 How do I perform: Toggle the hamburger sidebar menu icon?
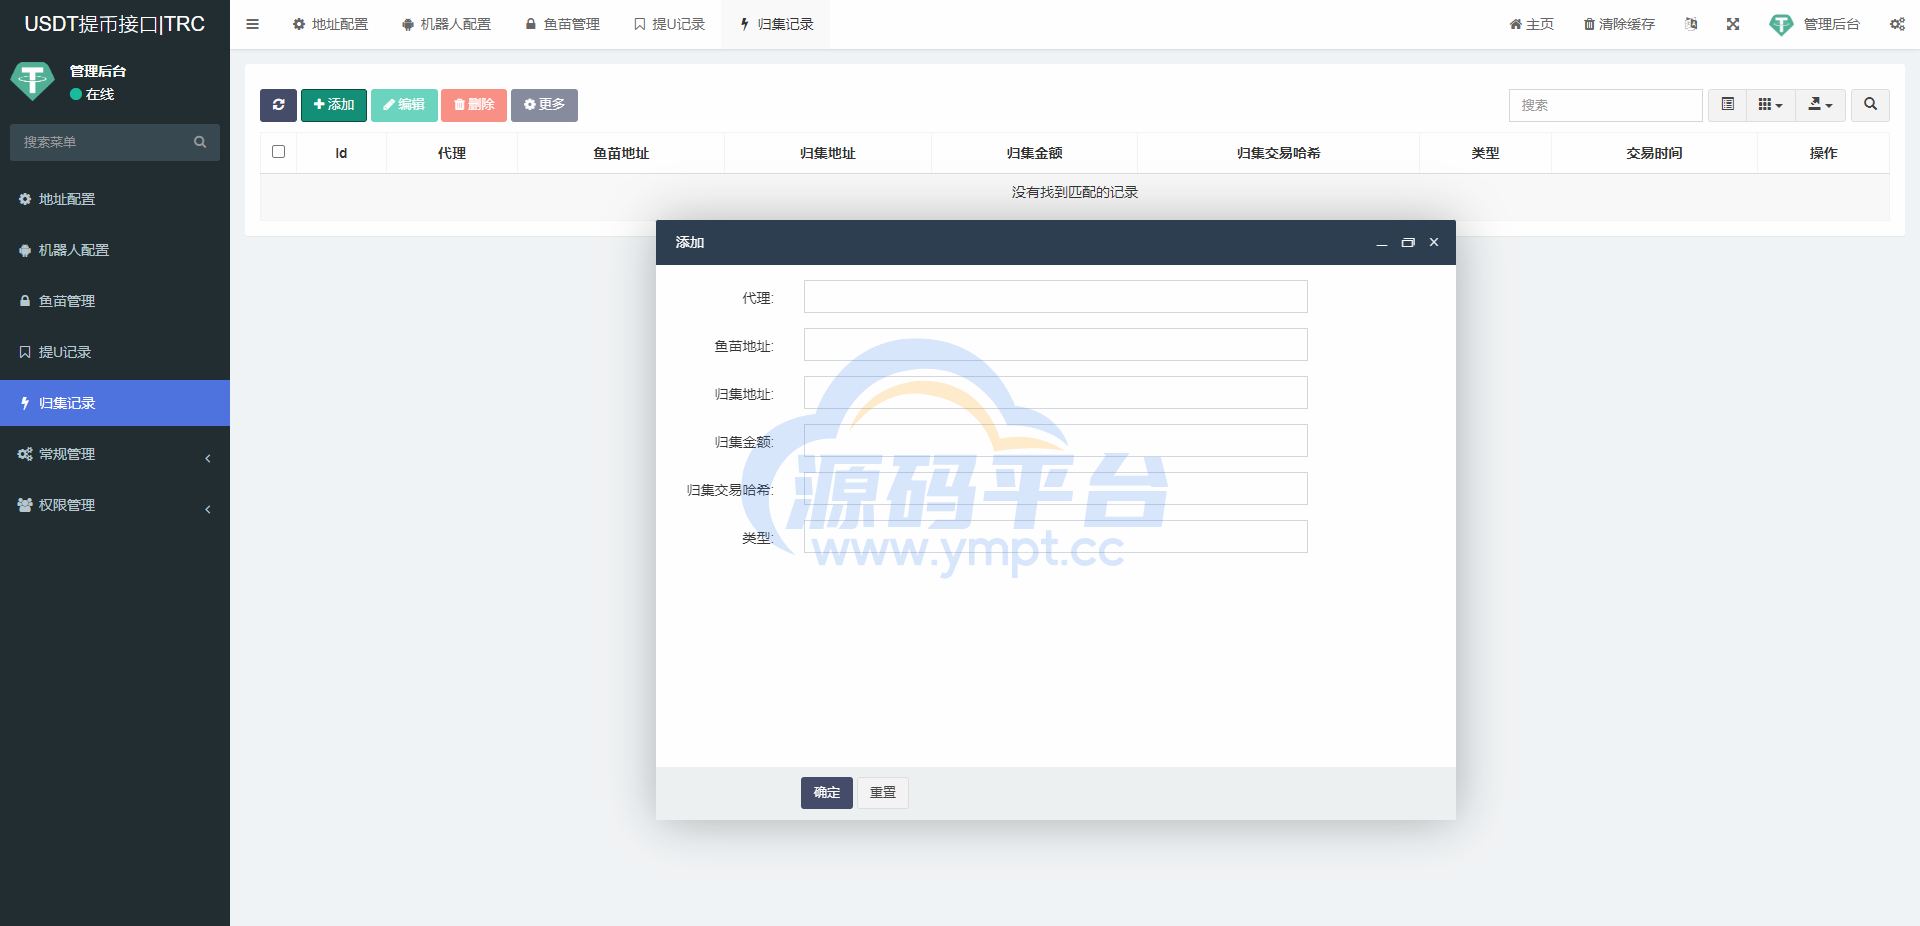point(252,24)
